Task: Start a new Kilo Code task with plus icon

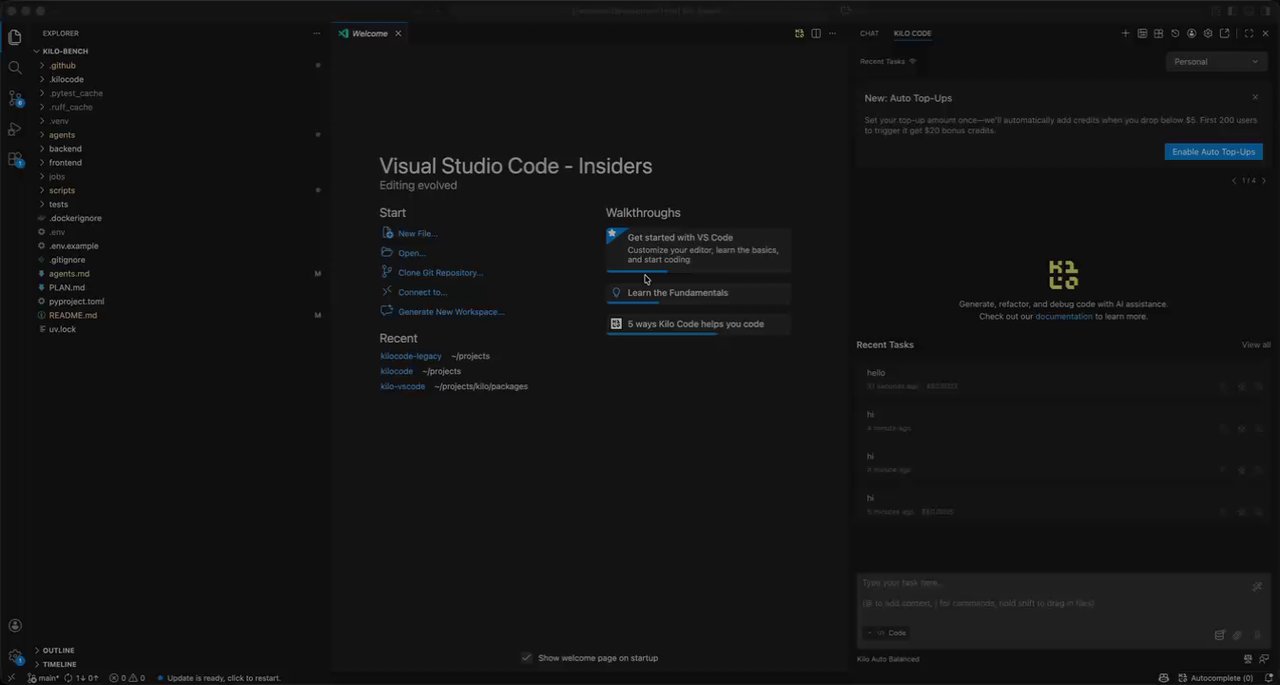Action: [1125, 33]
